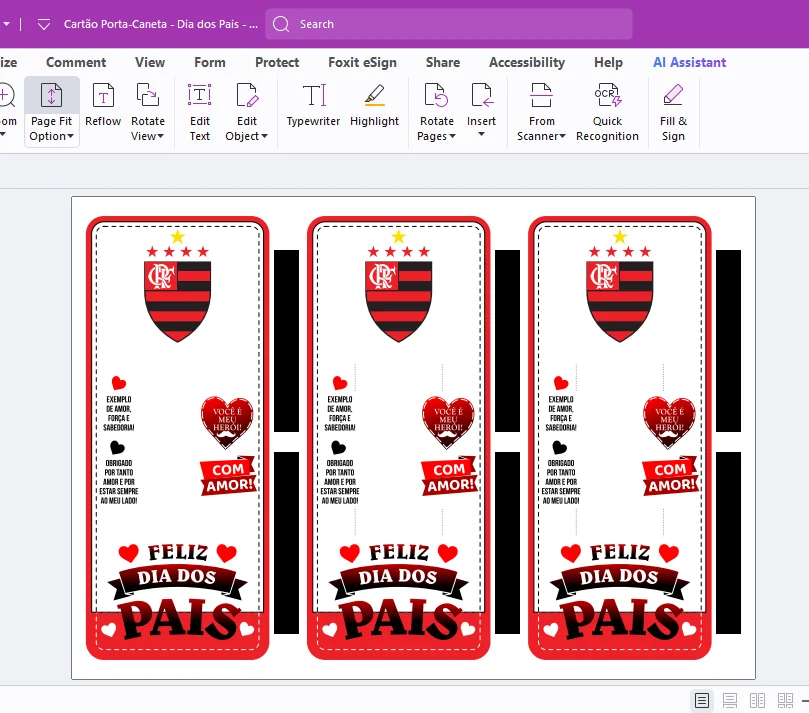Select the Typewriter tool

click(313, 105)
